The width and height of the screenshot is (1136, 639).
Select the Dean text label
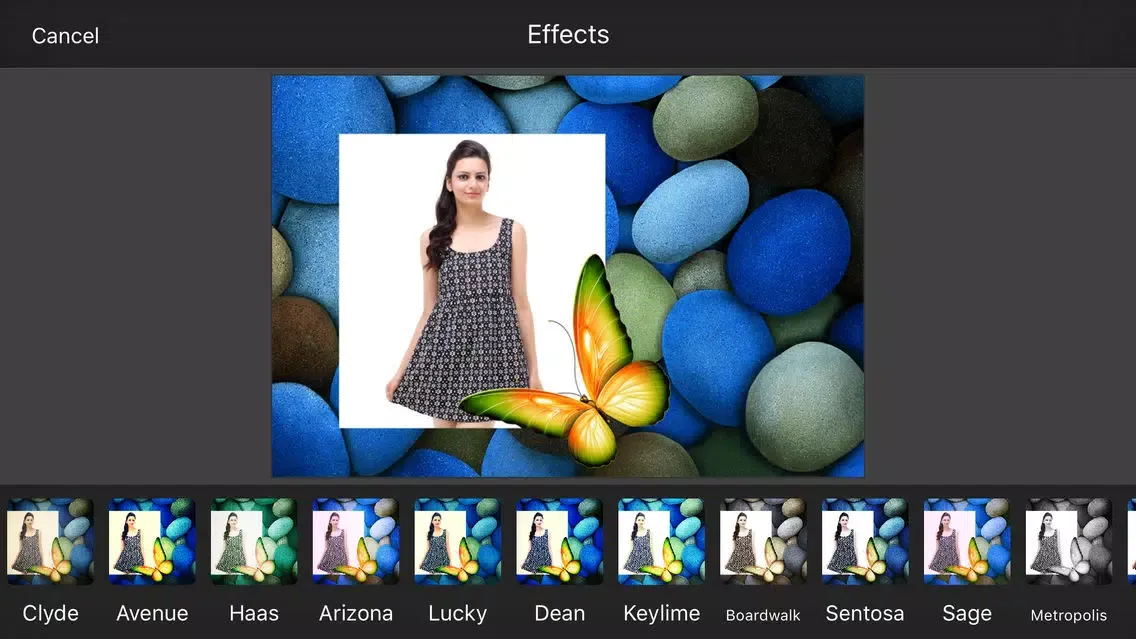[x=559, y=614]
